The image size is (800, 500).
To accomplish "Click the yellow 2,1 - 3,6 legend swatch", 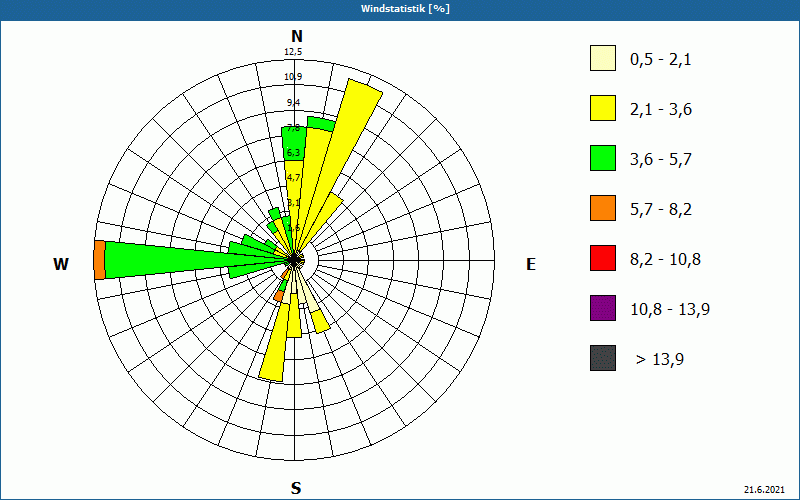I will 603,108.
